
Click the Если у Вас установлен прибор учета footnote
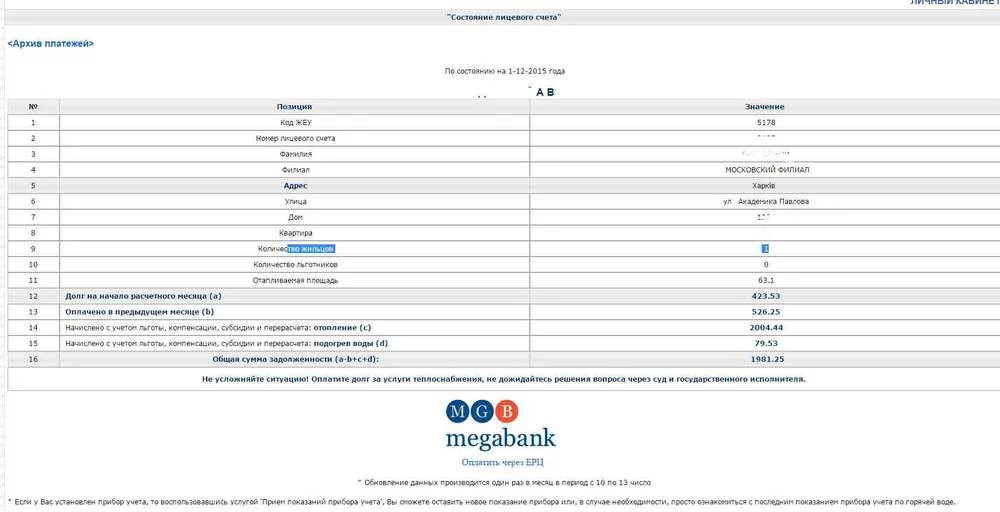pyautogui.click(x=482, y=502)
